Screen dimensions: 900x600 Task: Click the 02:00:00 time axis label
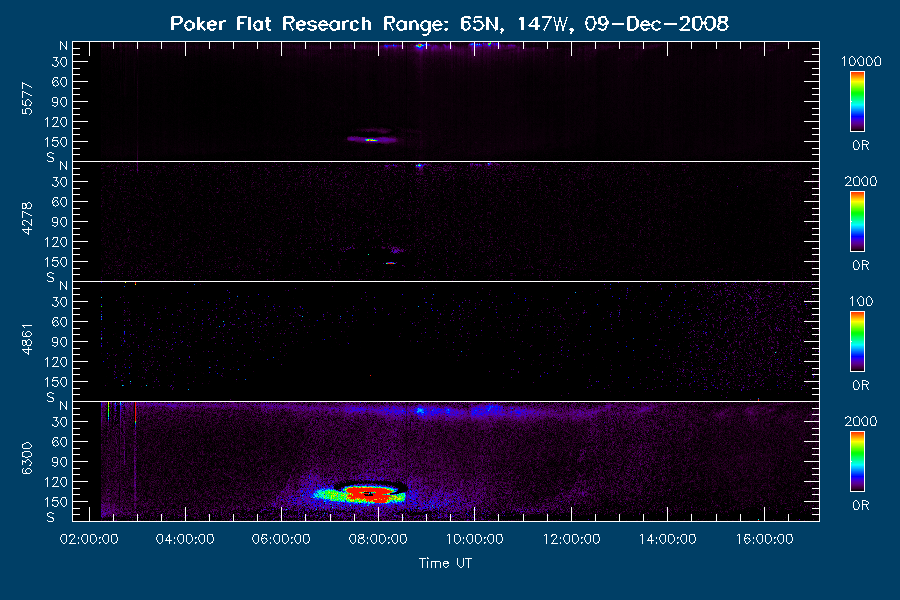(89, 539)
